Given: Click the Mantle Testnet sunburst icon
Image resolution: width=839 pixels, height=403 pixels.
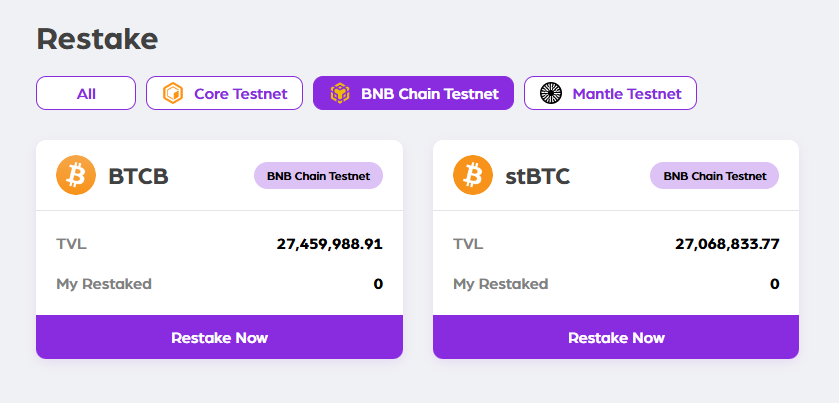Looking at the screenshot, I should [x=551, y=94].
